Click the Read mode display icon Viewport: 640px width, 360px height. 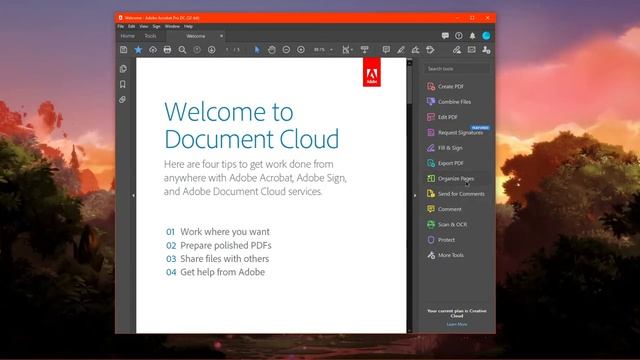364,50
